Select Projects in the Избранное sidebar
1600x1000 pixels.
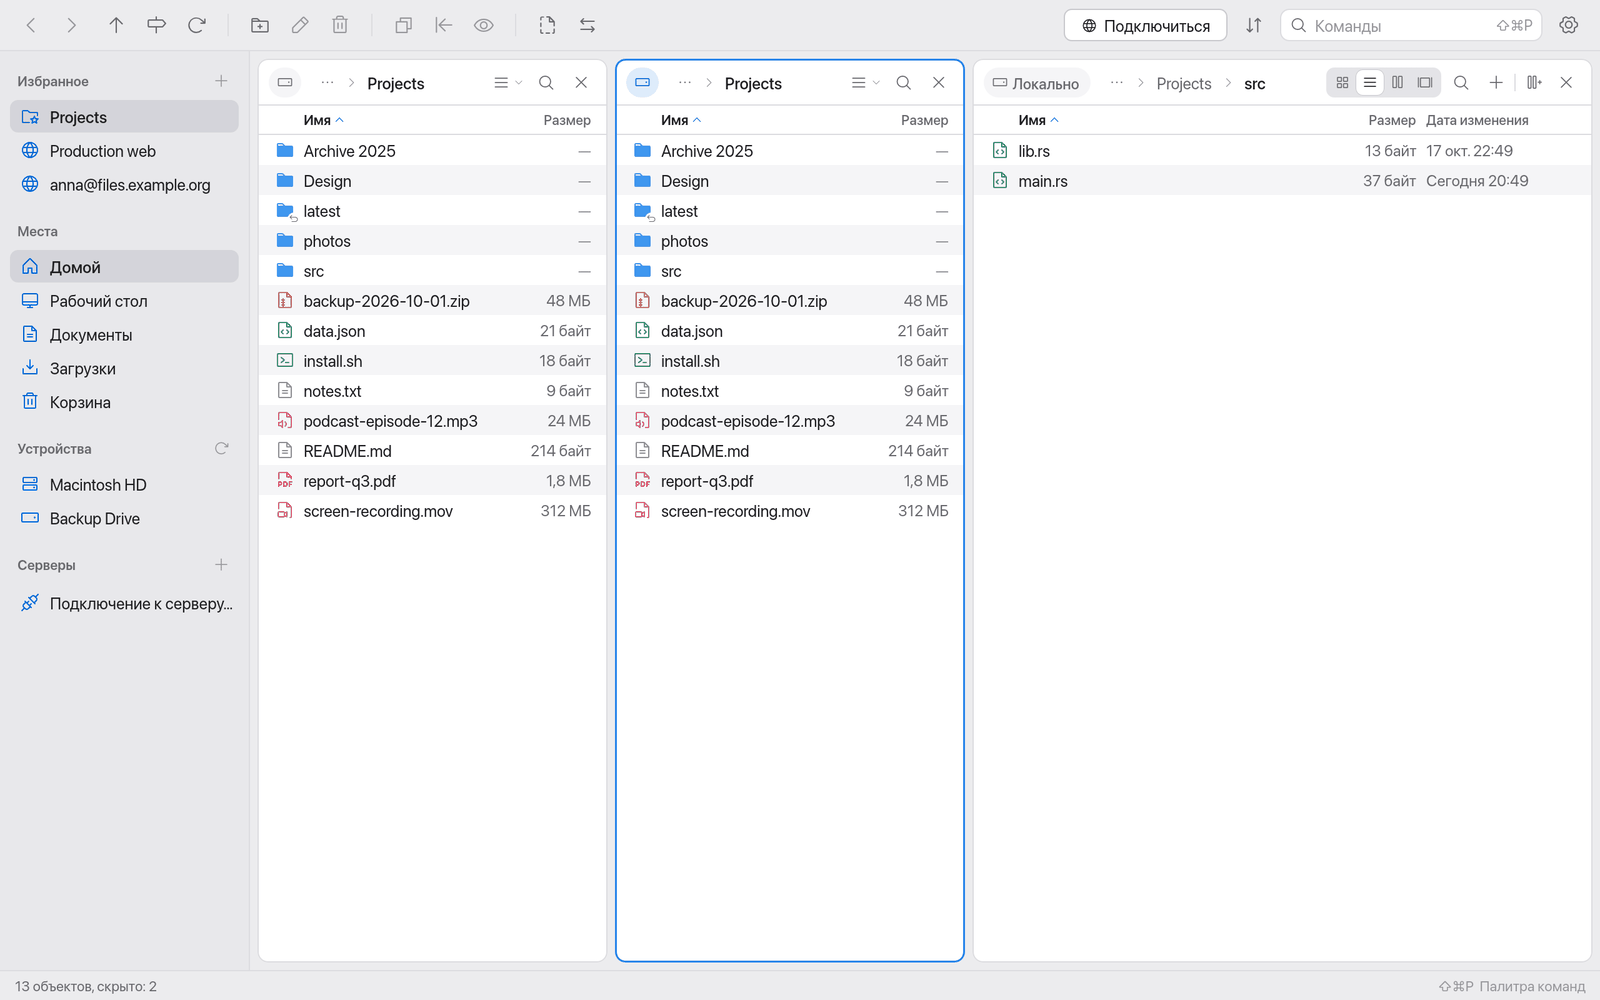coord(125,117)
